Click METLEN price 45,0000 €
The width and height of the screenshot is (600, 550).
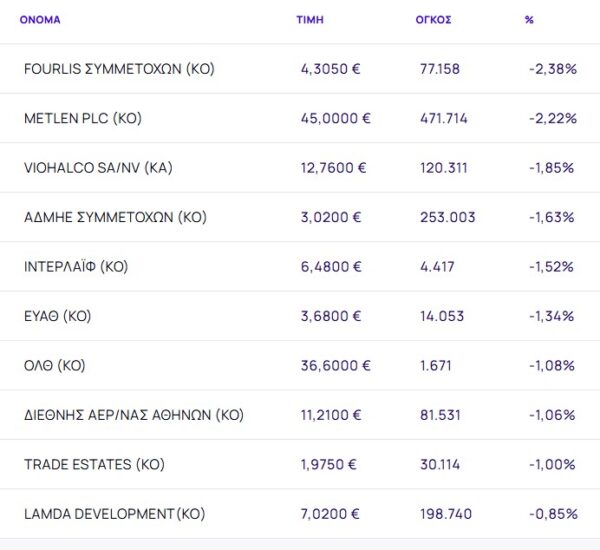point(335,118)
